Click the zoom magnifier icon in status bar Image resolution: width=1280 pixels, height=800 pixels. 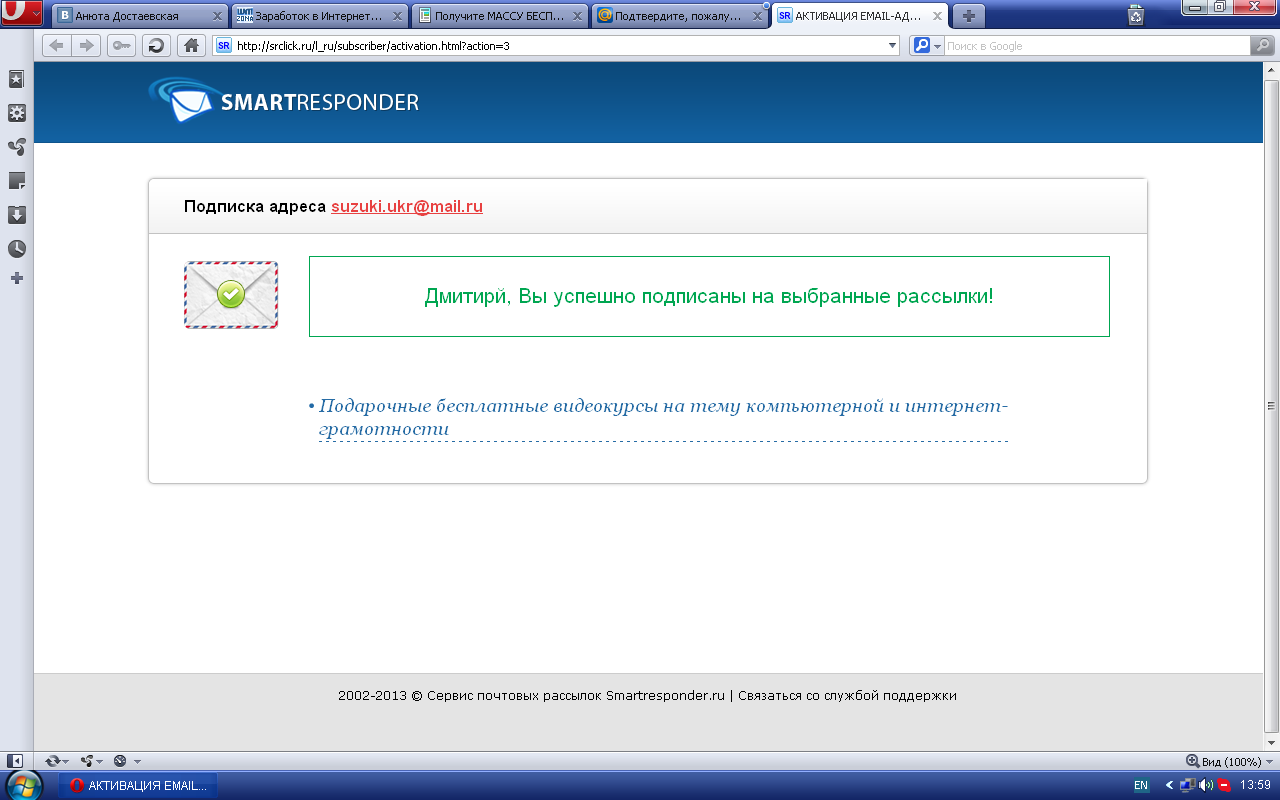tap(1192, 761)
